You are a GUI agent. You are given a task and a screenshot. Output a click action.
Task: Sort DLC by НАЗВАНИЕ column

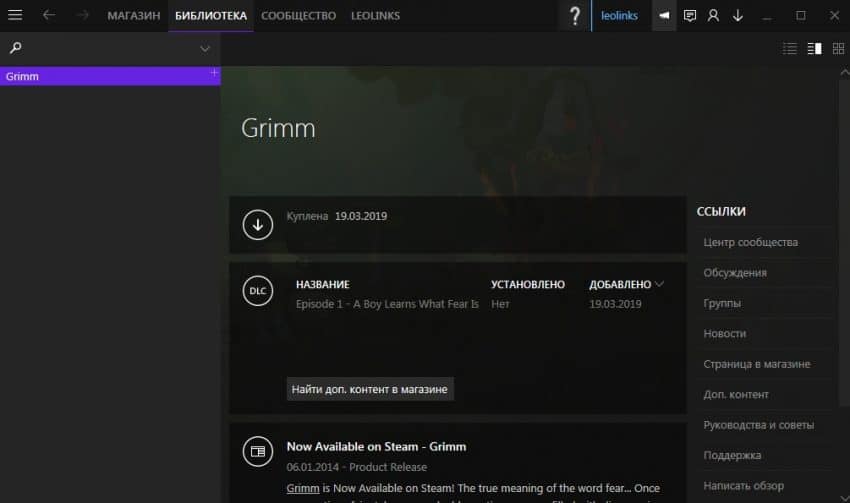click(323, 284)
